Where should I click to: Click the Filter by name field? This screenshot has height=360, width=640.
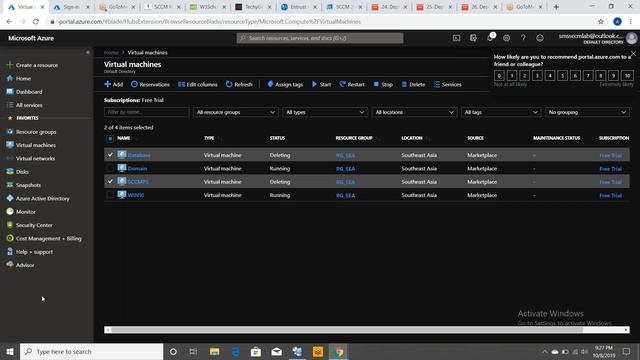click(147, 112)
